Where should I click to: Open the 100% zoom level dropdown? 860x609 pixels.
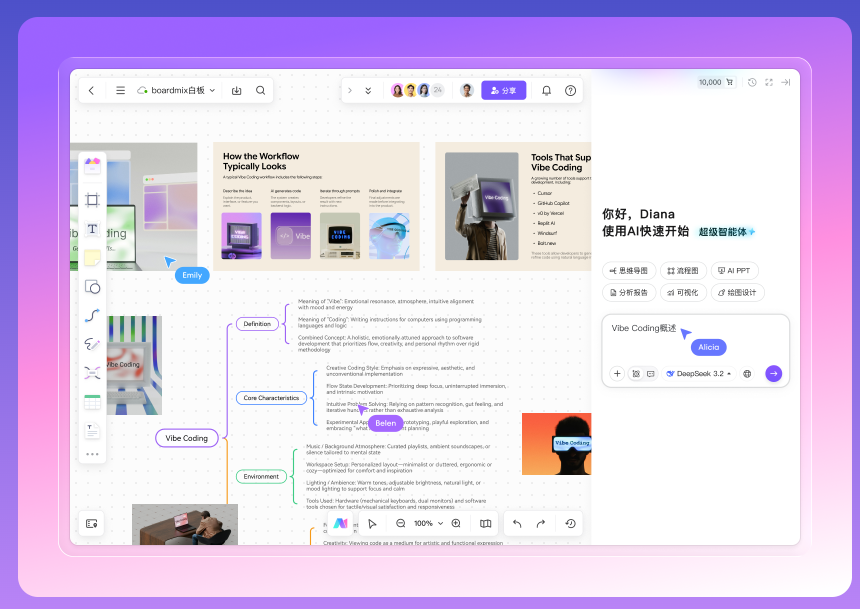[x=428, y=523]
